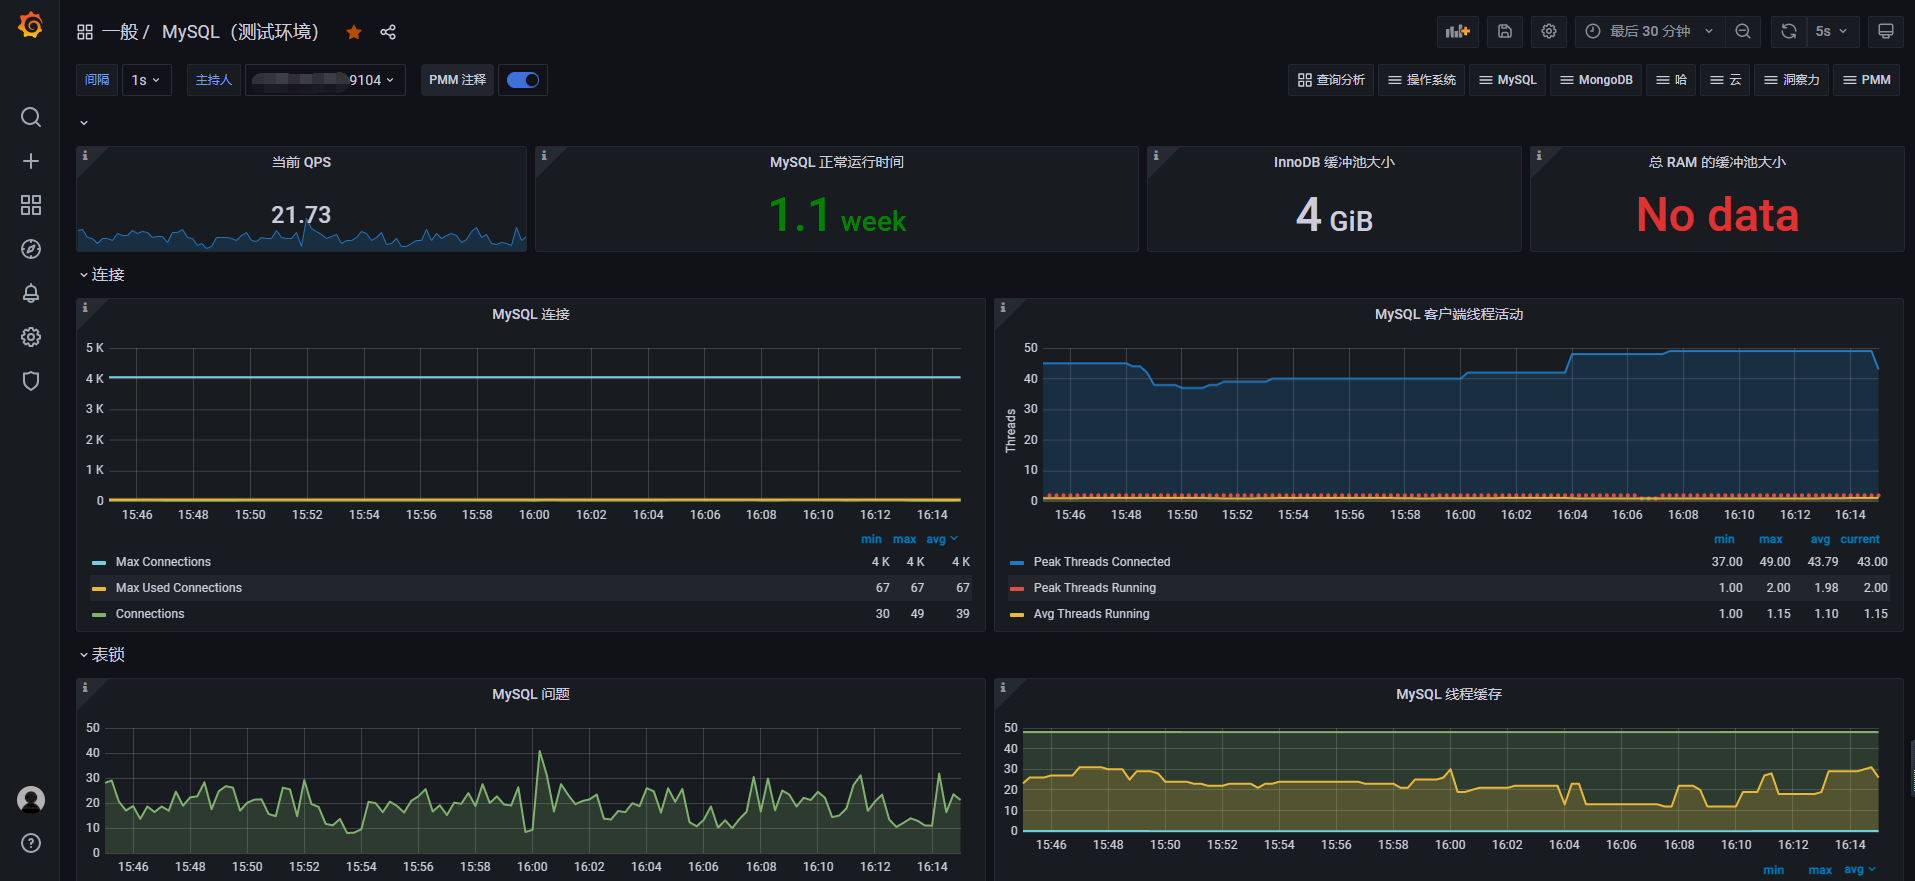1915x881 pixels.
Task: Click the MySQL（测试环境）dashboard title
Action: pyautogui.click(x=240, y=32)
